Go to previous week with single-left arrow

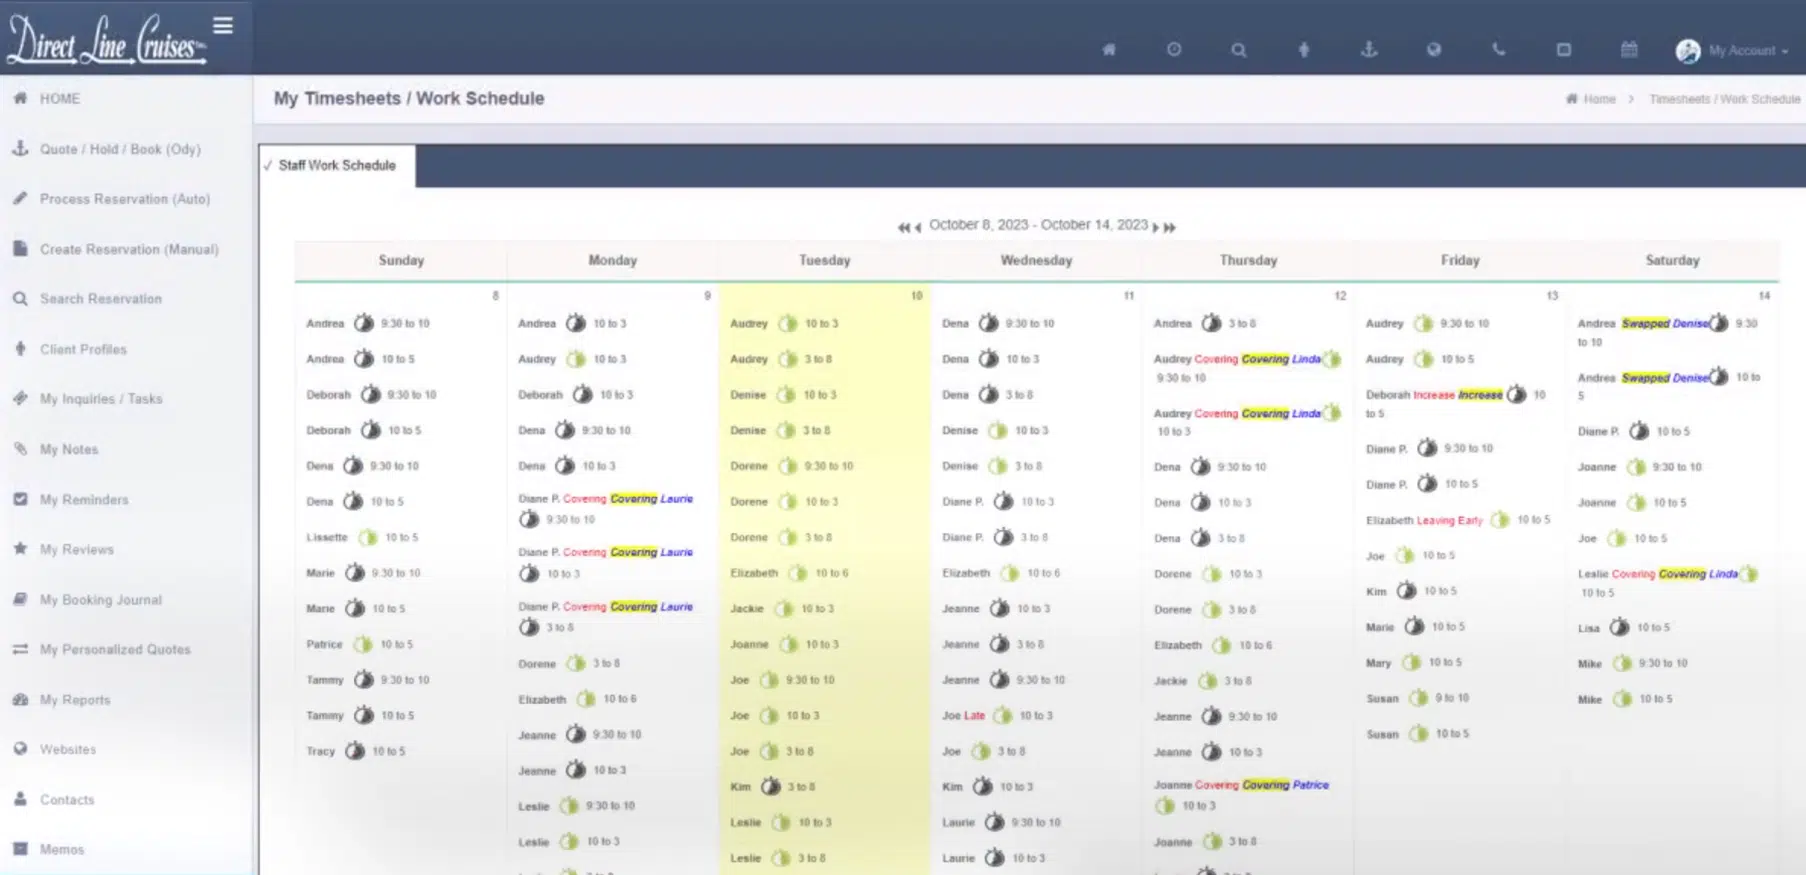[918, 227]
